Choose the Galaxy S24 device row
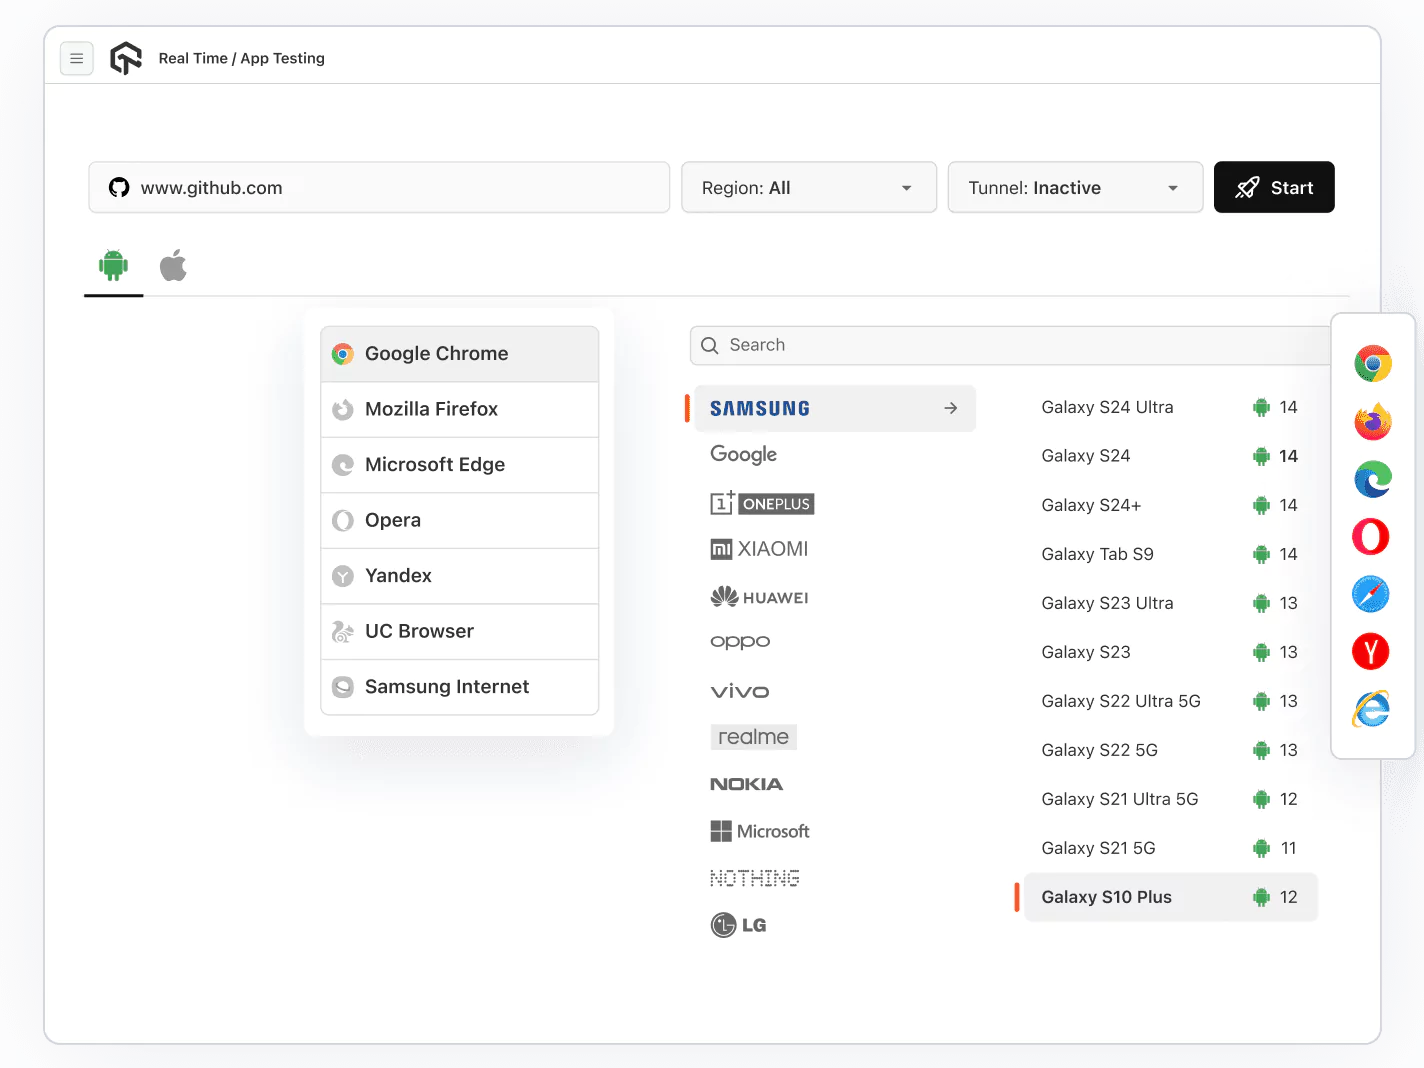 (1170, 456)
